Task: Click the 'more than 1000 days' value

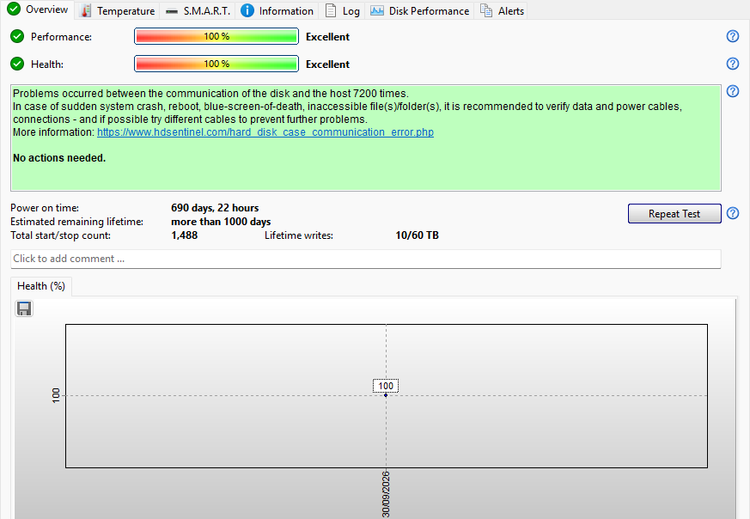Action: pos(221,222)
